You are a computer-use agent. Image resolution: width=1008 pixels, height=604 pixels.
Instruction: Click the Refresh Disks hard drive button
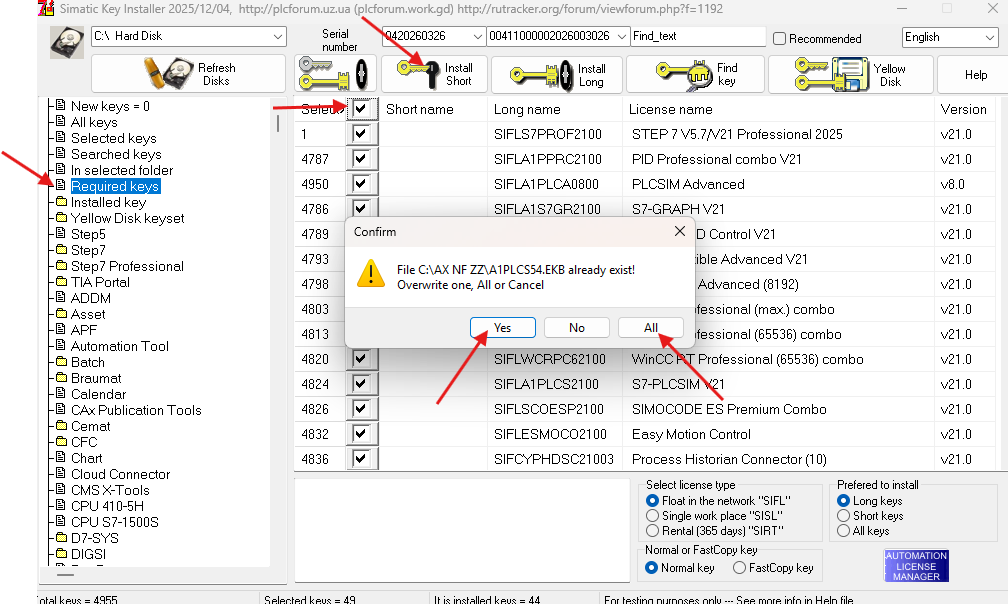[x=188, y=75]
